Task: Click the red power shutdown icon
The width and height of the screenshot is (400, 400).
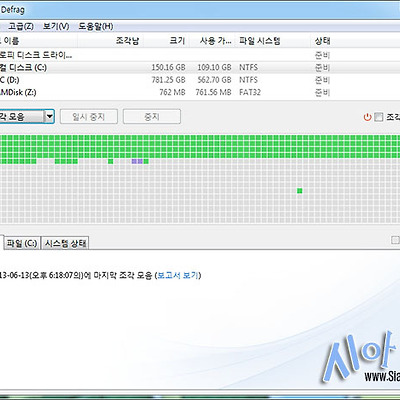Action: pyautogui.click(x=367, y=117)
